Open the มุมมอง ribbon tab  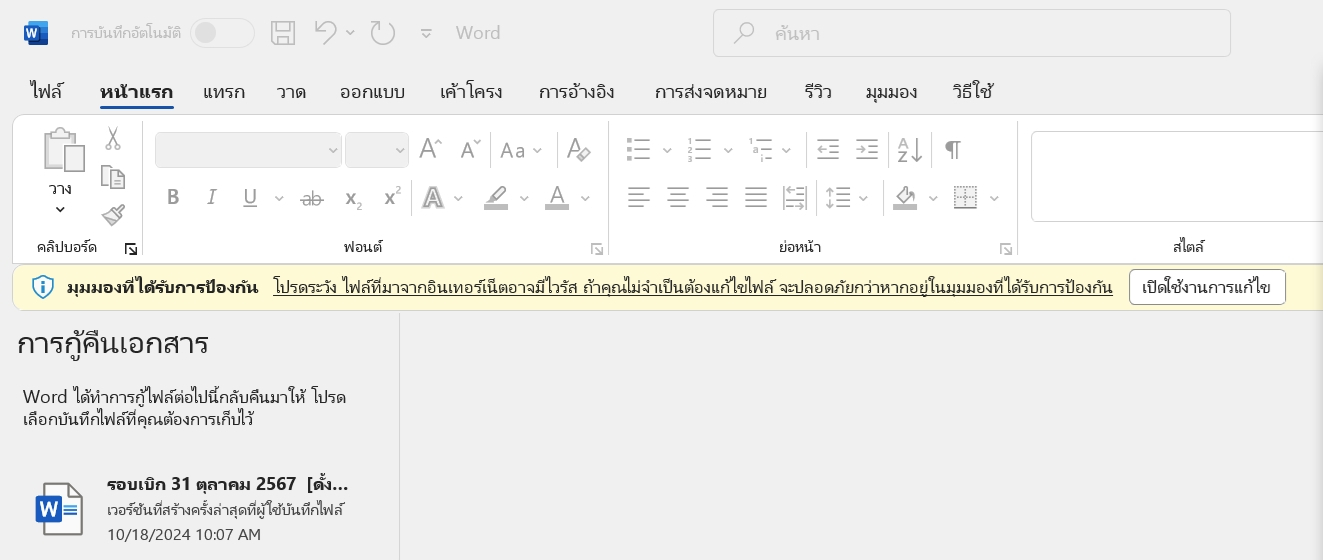pyautogui.click(x=892, y=92)
